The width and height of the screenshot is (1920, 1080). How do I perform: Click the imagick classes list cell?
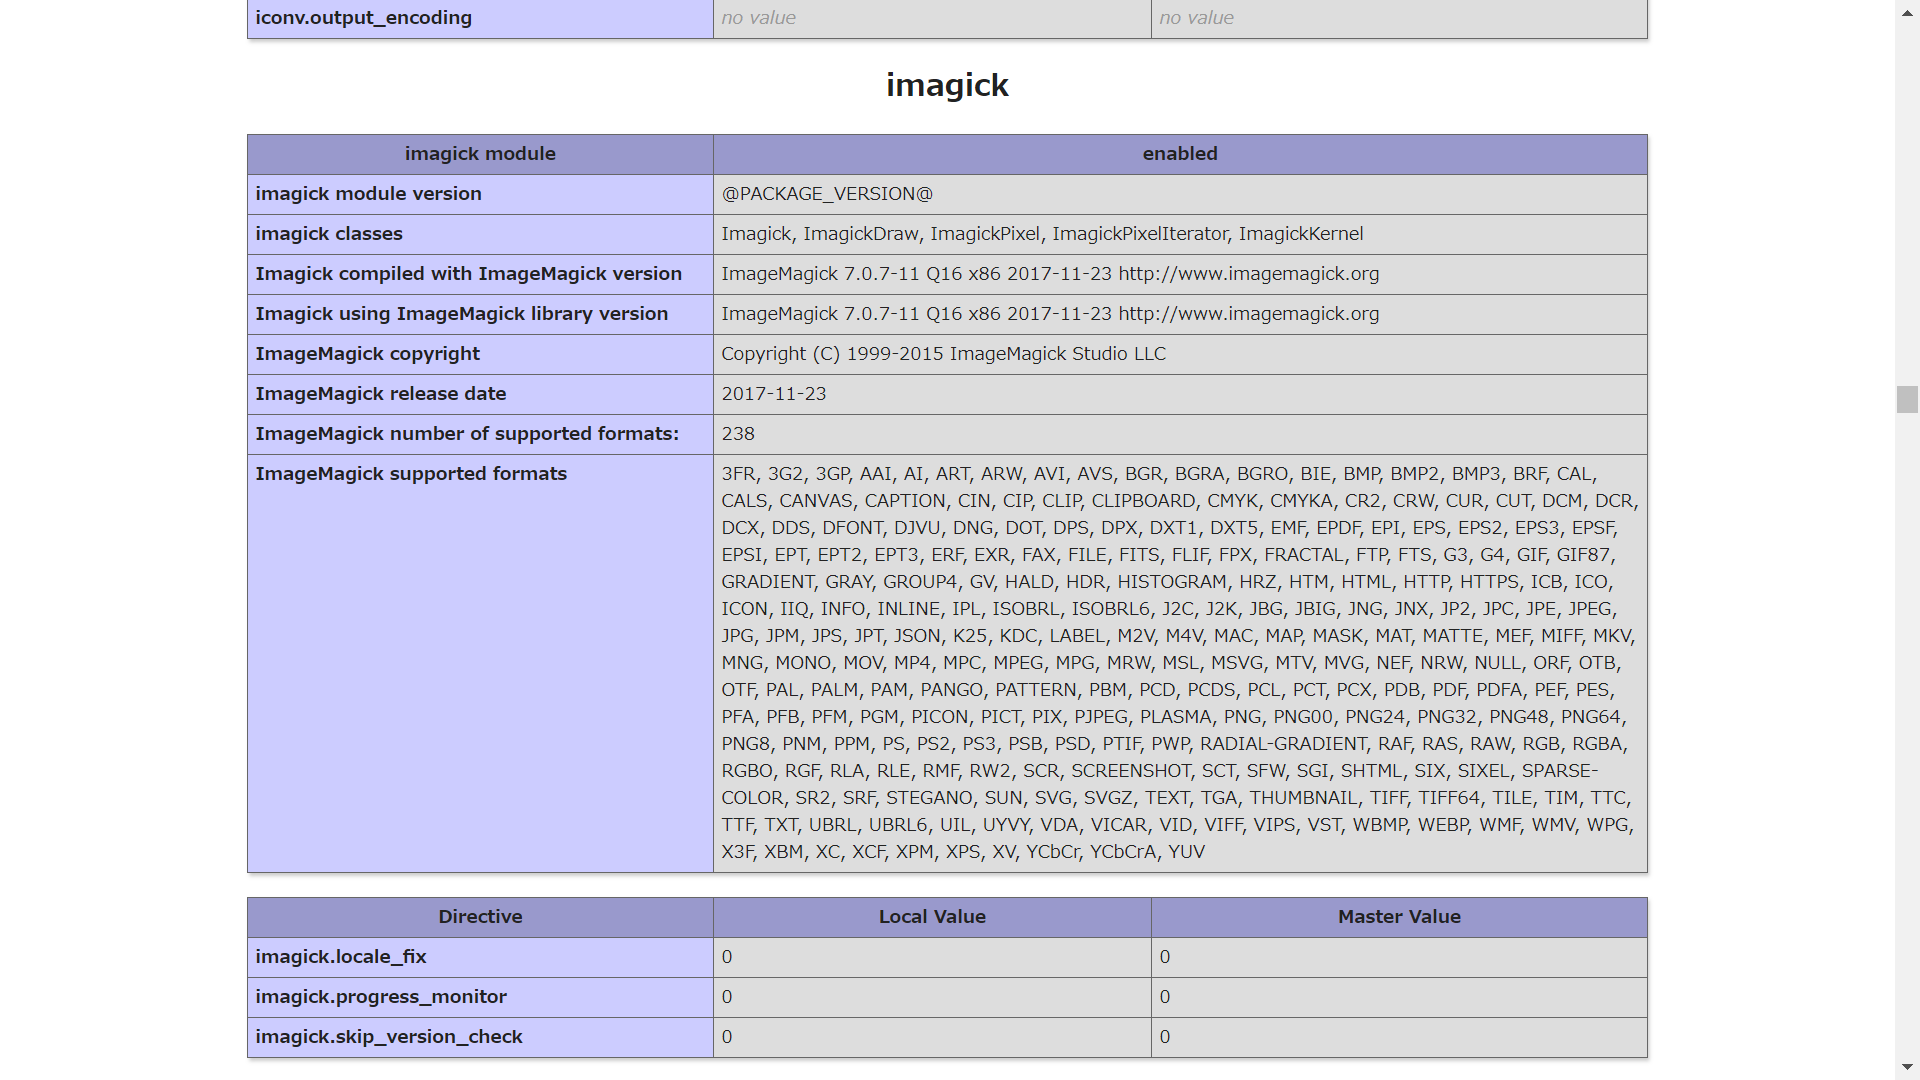click(x=1041, y=234)
